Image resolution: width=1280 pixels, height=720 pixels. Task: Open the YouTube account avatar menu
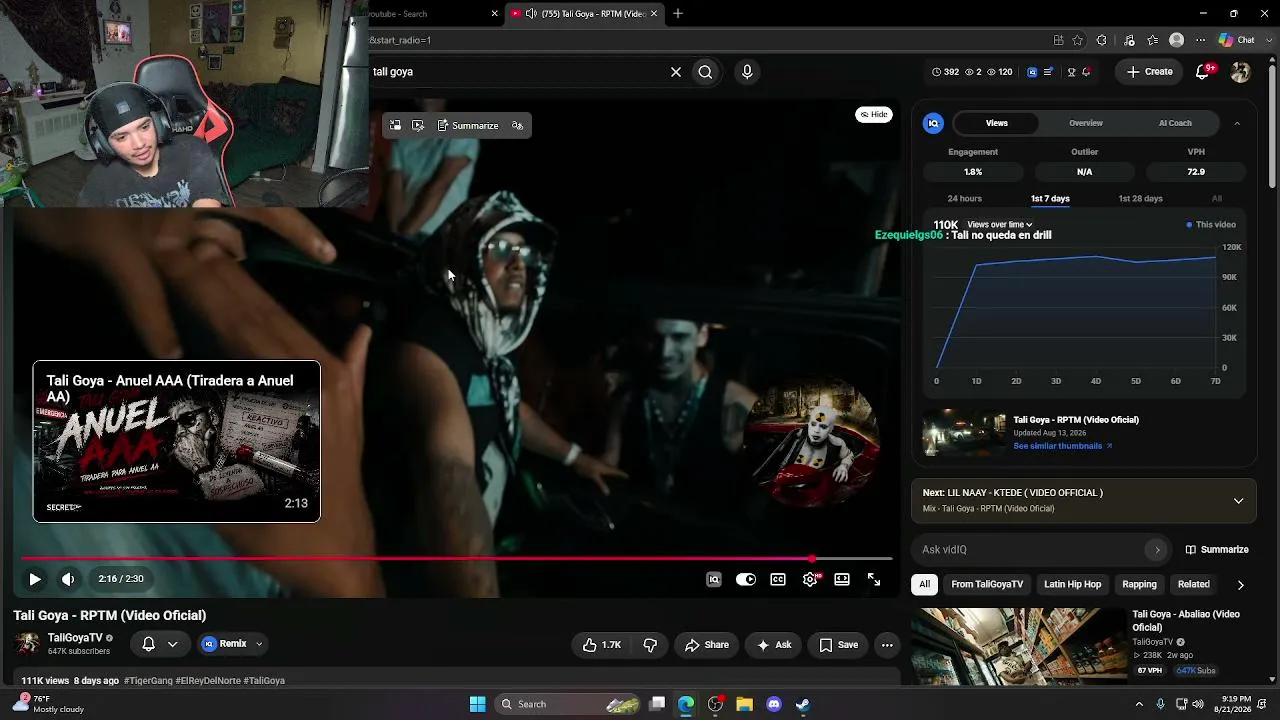pos(1241,72)
